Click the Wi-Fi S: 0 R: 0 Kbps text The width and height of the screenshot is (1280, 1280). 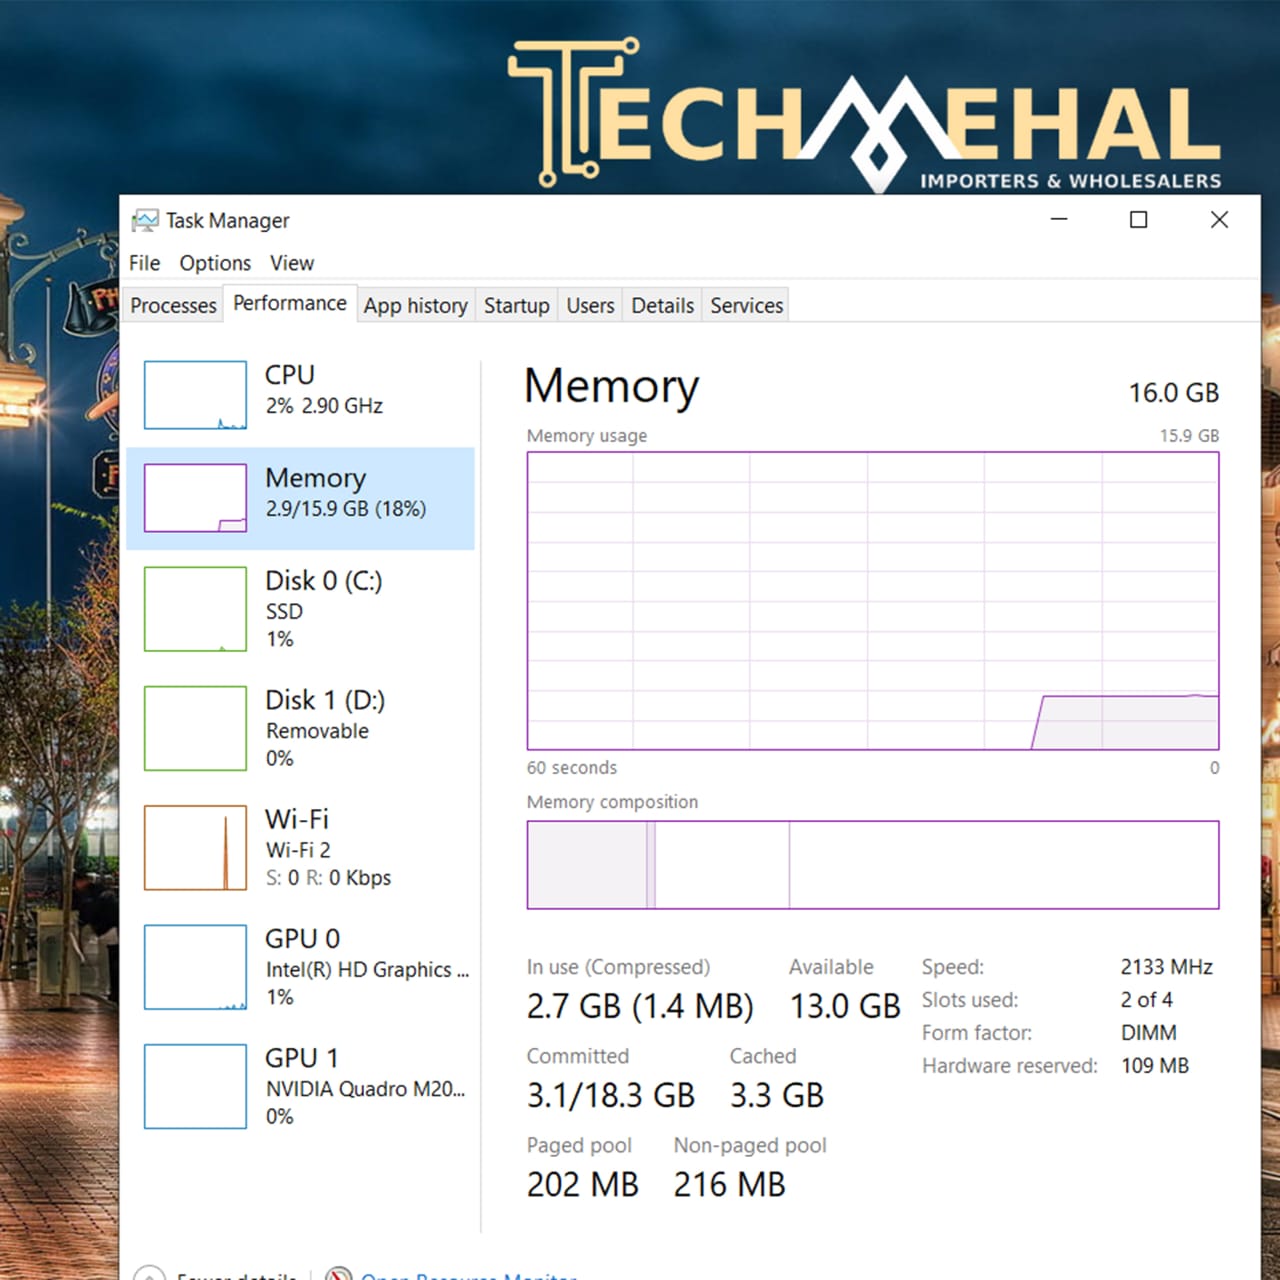coord(328,878)
